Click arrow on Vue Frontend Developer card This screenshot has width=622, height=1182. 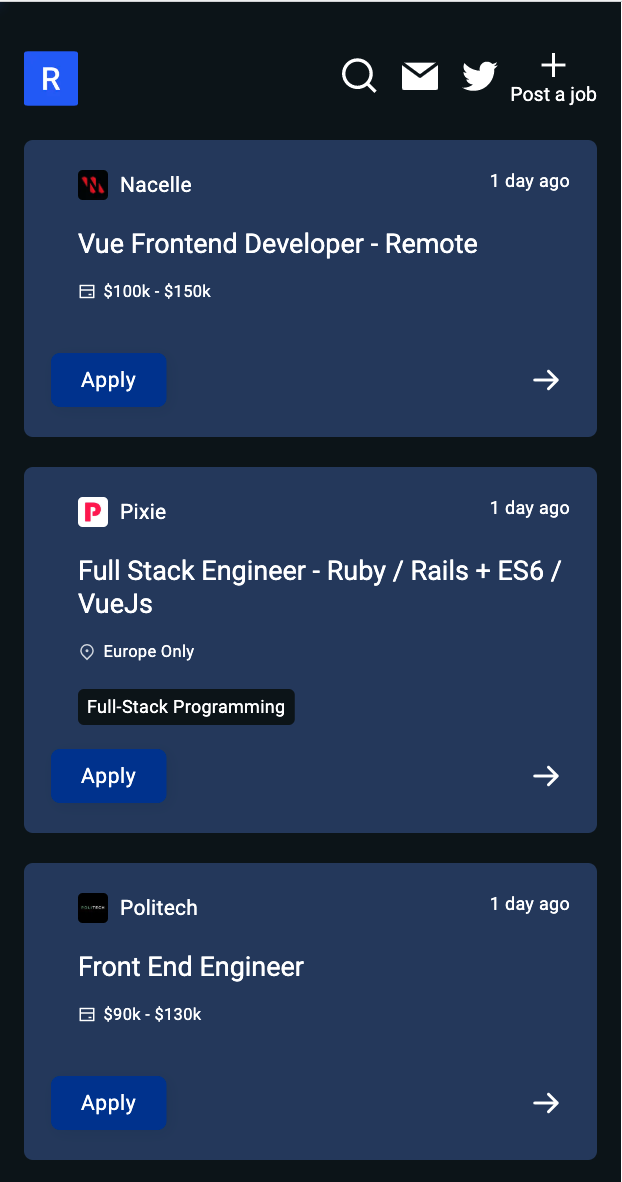click(x=546, y=380)
